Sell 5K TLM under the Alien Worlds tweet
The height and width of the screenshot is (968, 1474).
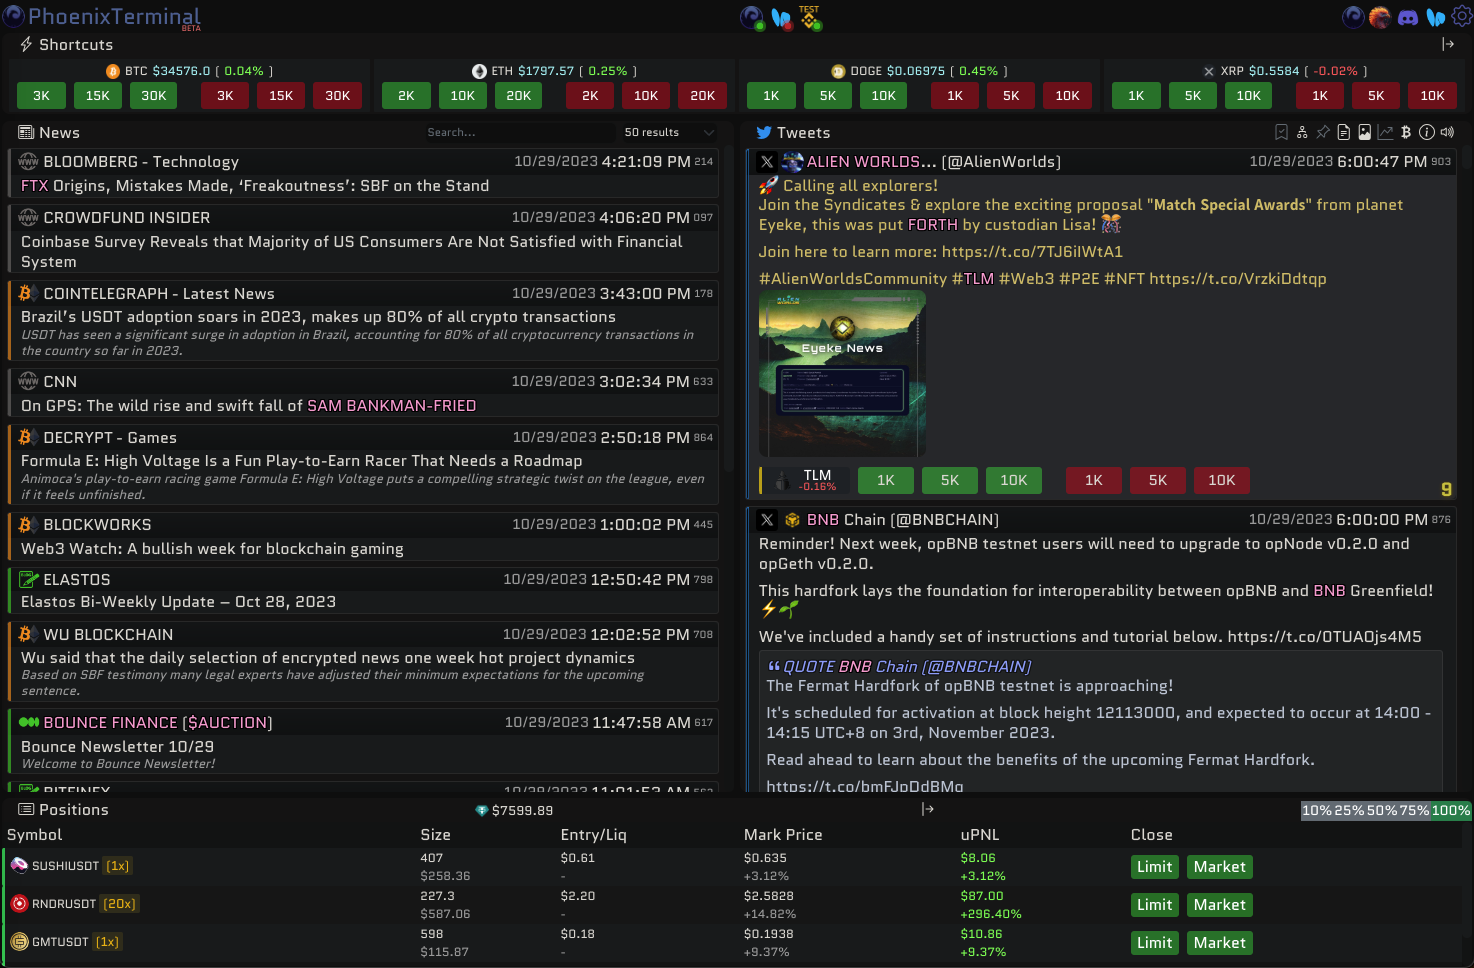pyautogui.click(x=1158, y=480)
